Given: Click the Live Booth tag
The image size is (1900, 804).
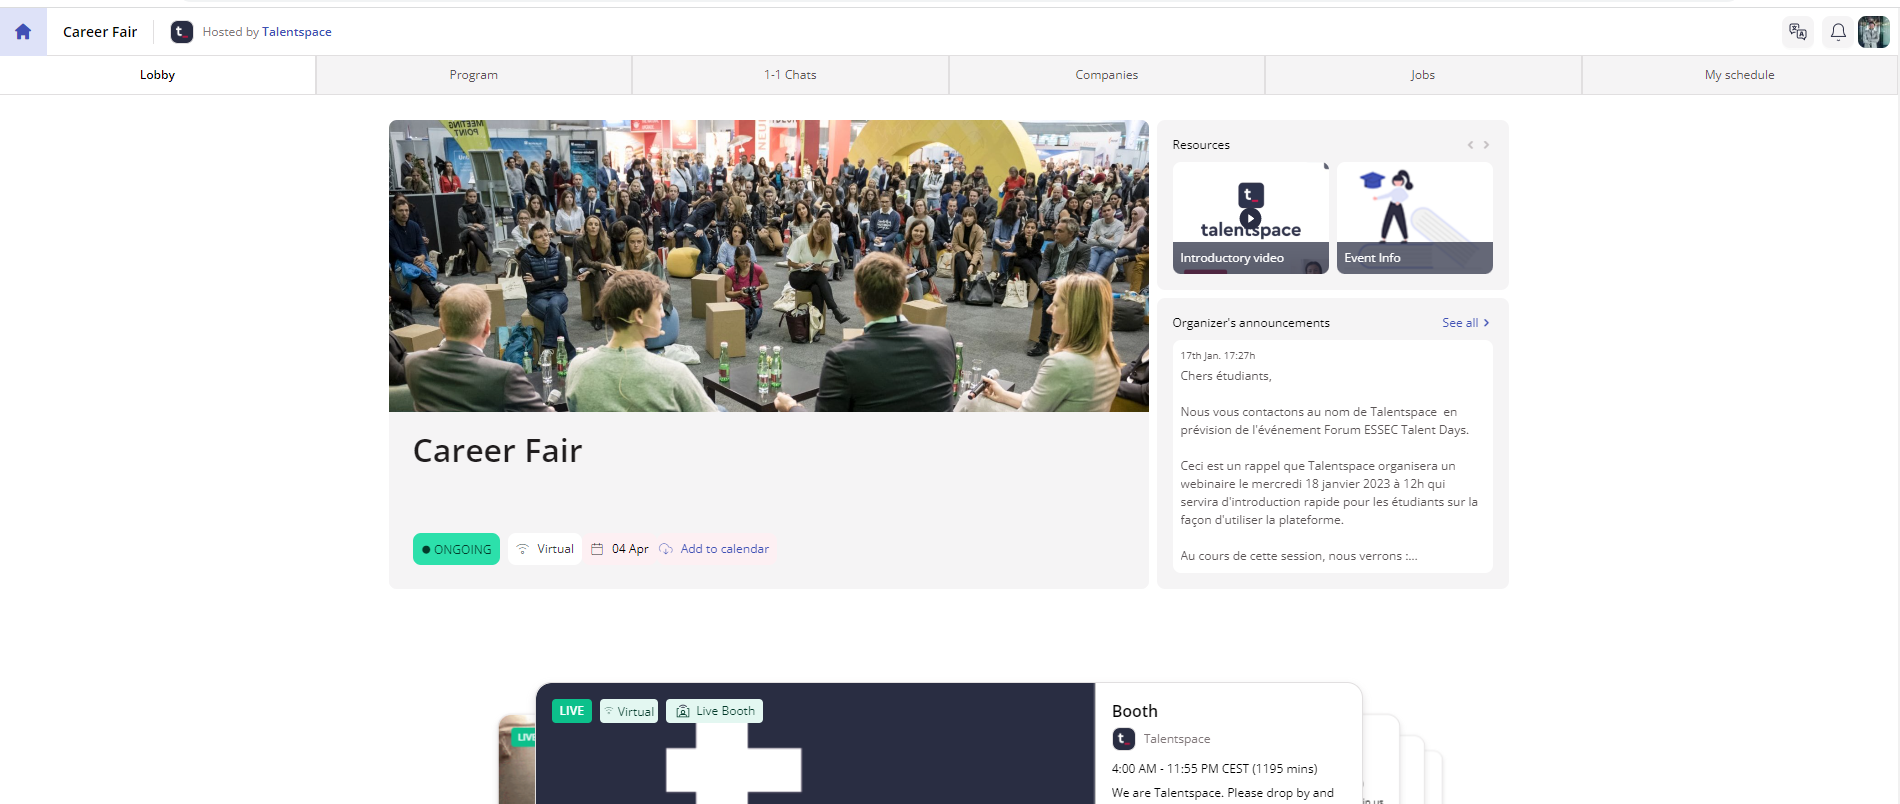Looking at the screenshot, I should [x=715, y=711].
